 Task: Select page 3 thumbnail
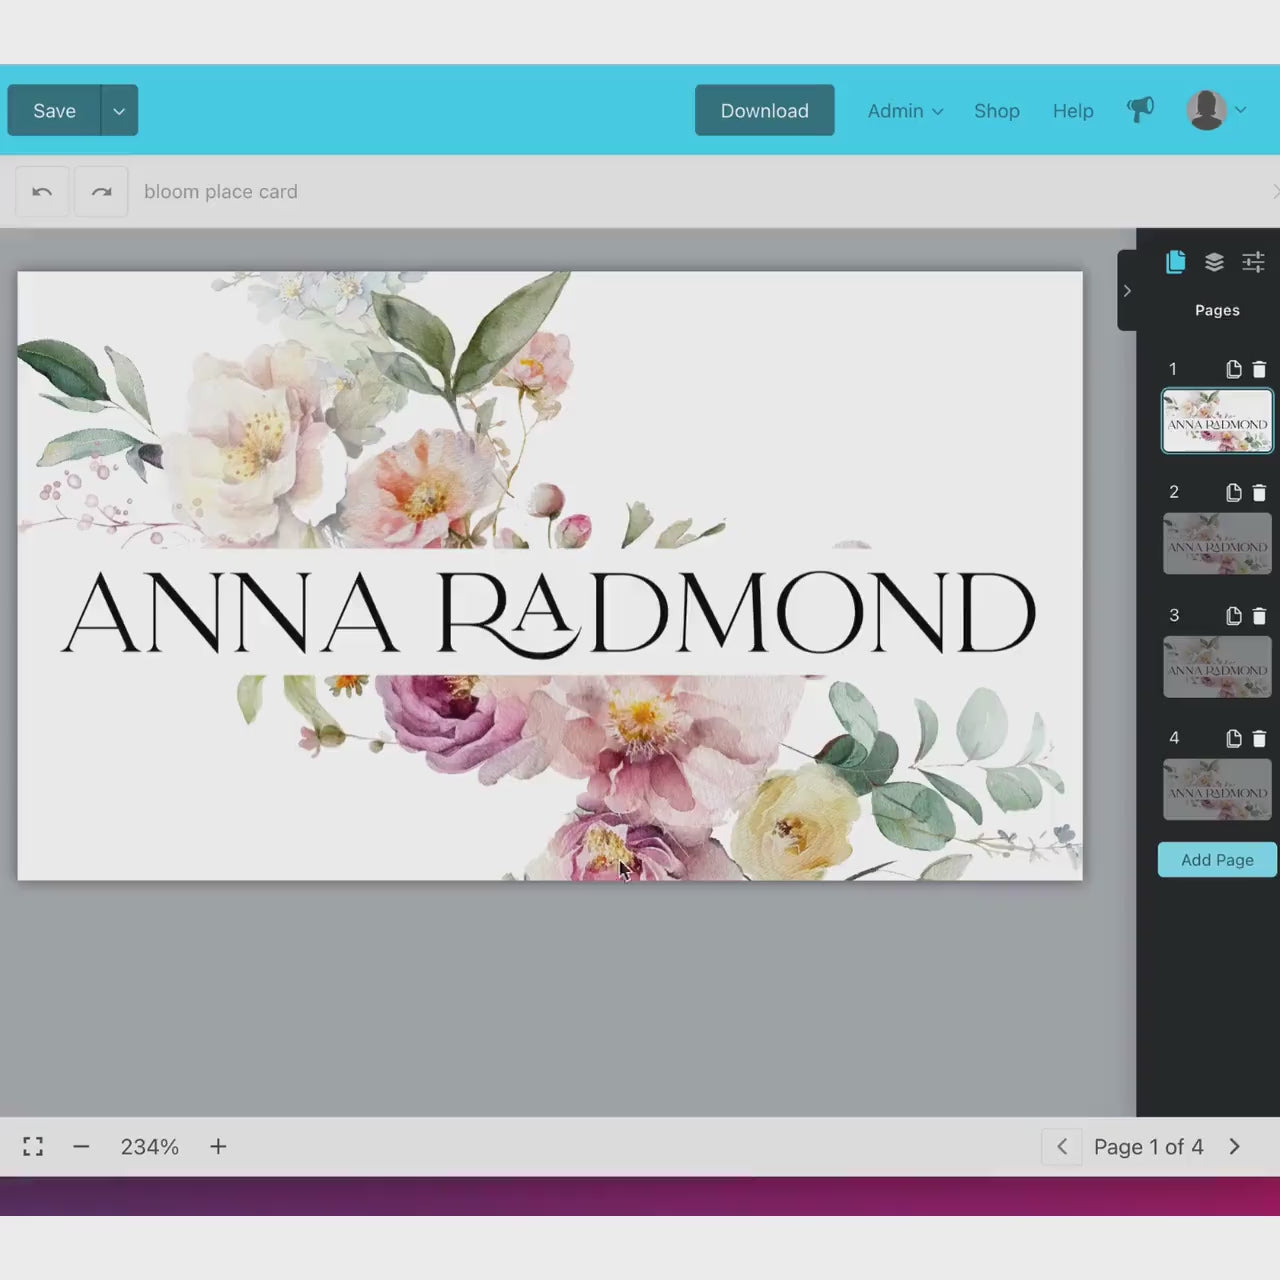tap(1216, 667)
